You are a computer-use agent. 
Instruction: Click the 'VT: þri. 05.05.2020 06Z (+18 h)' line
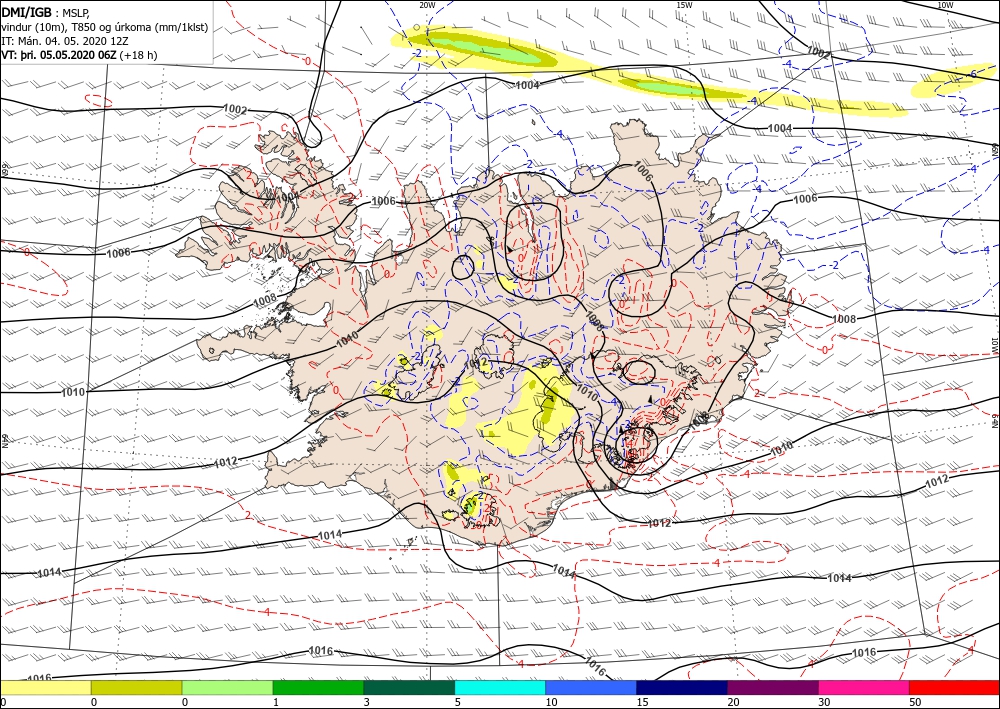79,55
